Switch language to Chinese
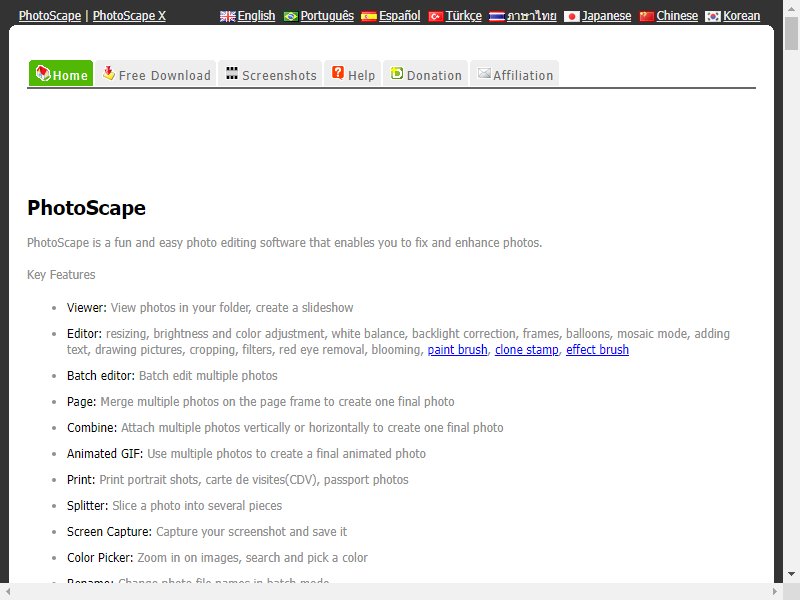800x600 pixels. (677, 16)
